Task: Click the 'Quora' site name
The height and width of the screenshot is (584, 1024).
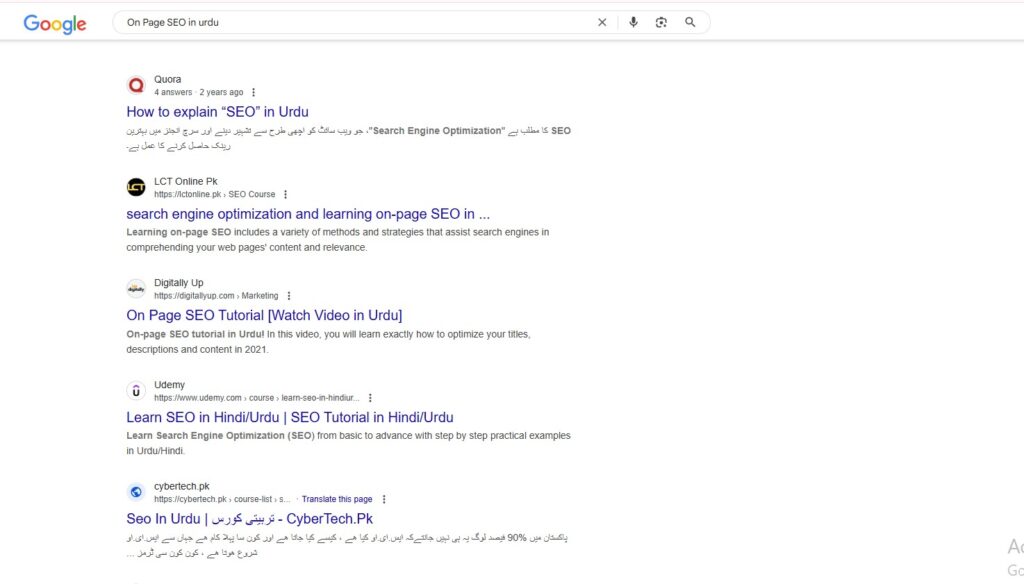Action: coord(168,79)
